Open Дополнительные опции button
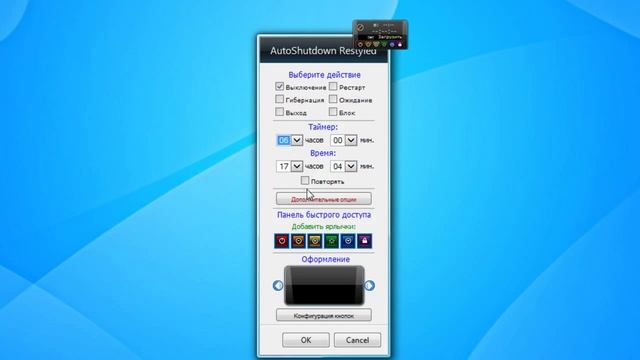The image size is (640, 360). coord(324,199)
